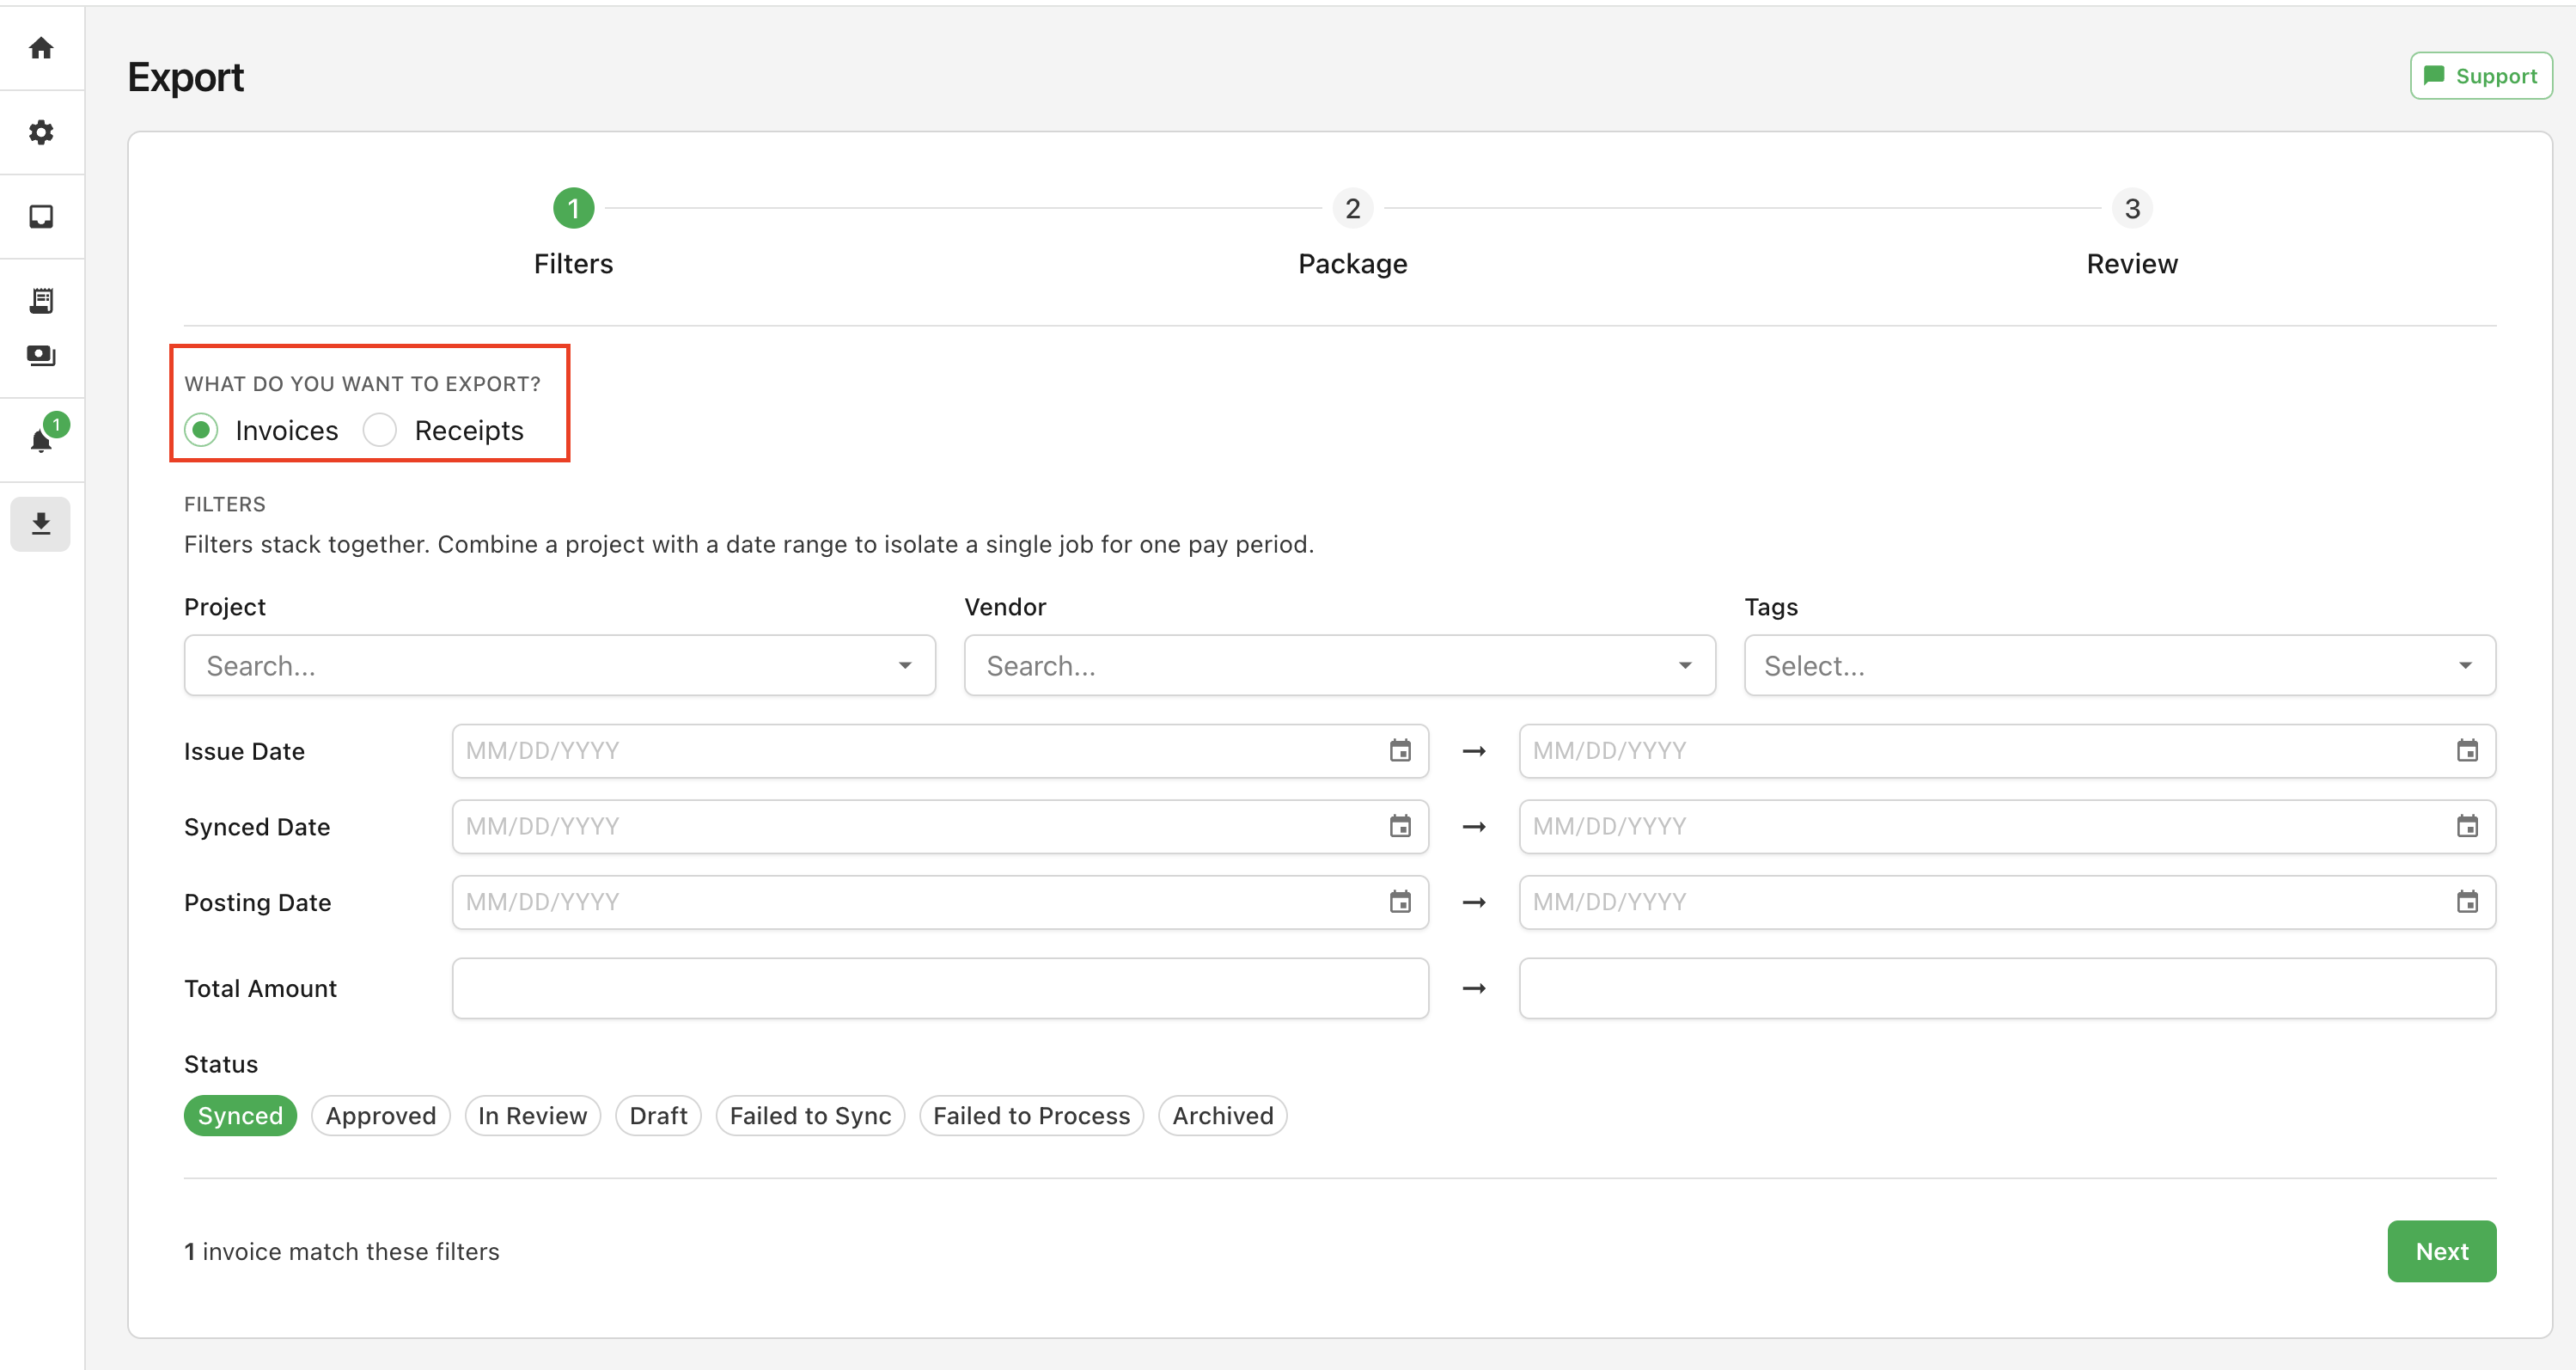This screenshot has height=1370, width=2576.
Task: Open calendar for Synced Date start
Action: (x=1400, y=826)
